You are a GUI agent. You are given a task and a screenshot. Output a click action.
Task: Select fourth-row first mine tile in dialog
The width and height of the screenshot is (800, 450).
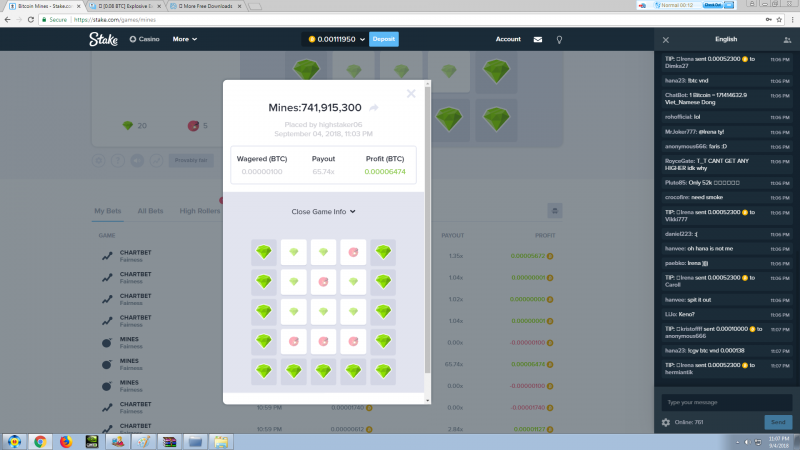(294, 341)
